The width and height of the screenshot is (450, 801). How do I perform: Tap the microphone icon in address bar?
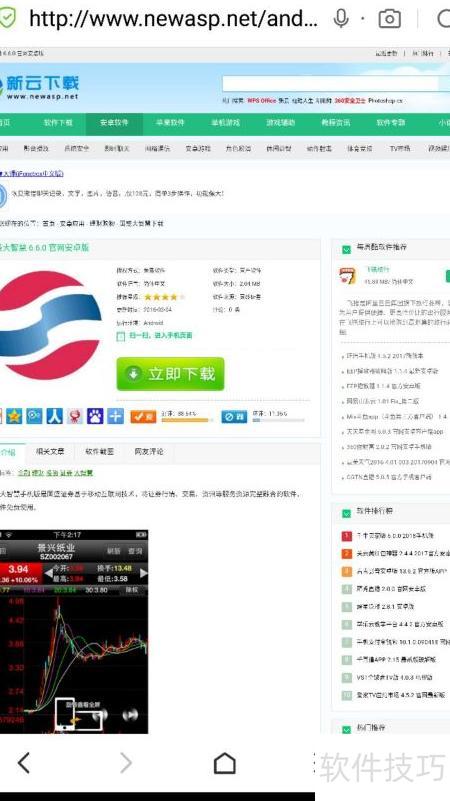point(341,19)
